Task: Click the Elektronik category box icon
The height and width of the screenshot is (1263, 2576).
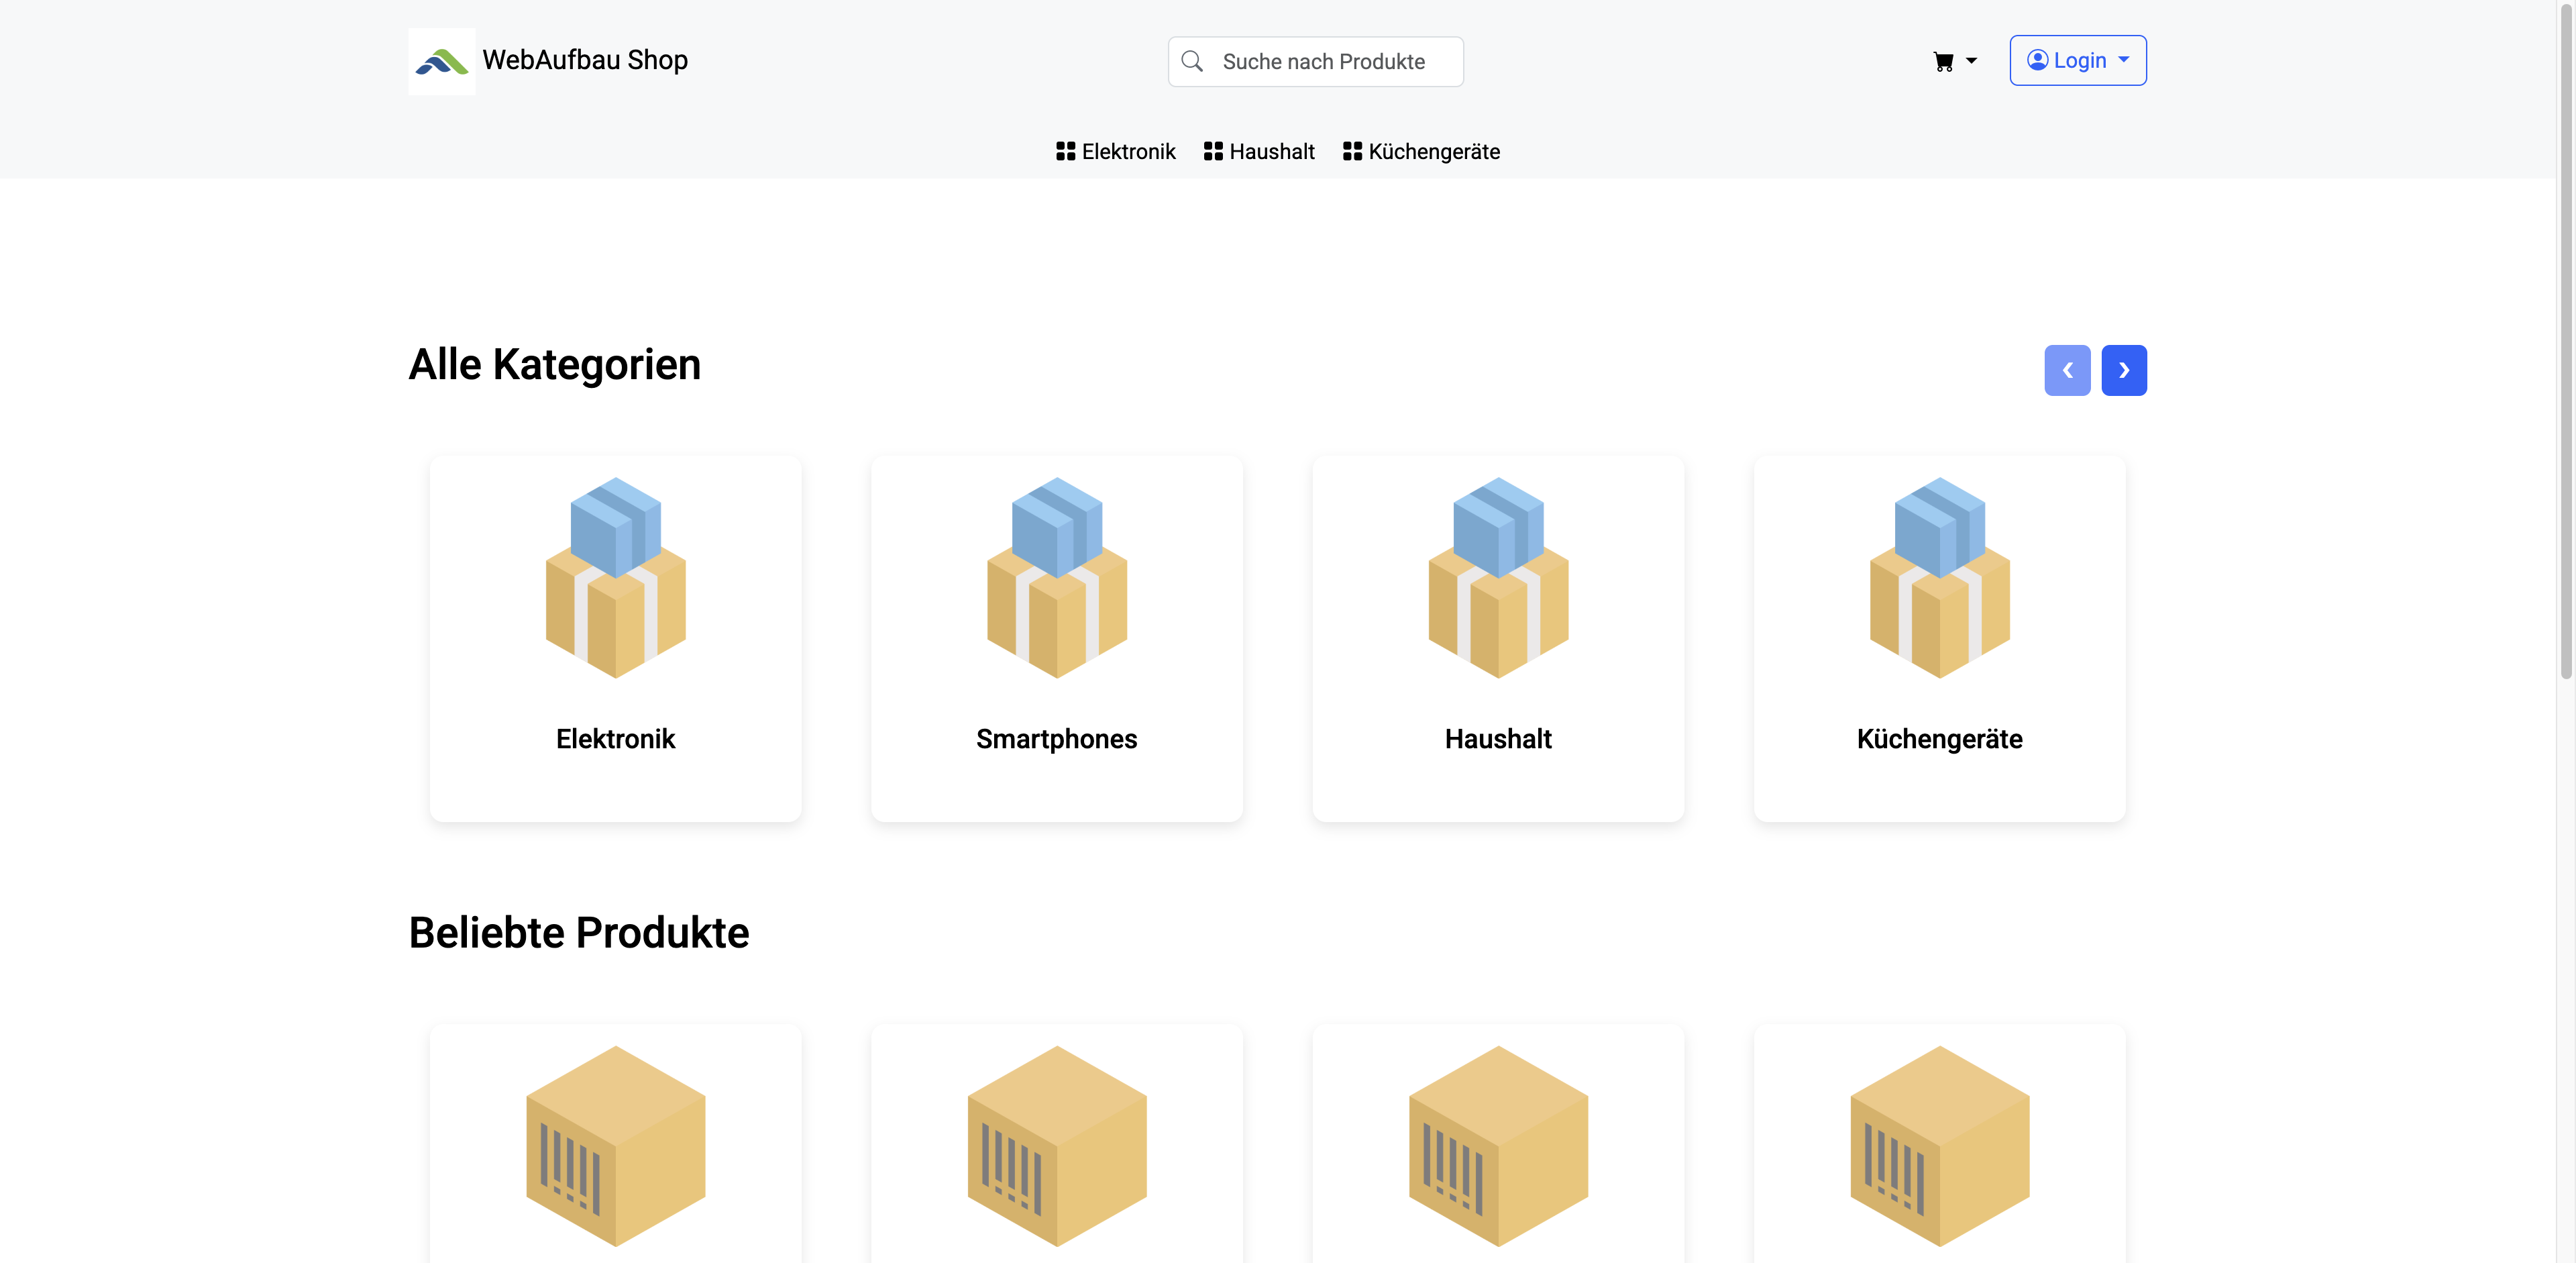Action: click(x=615, y=577)
